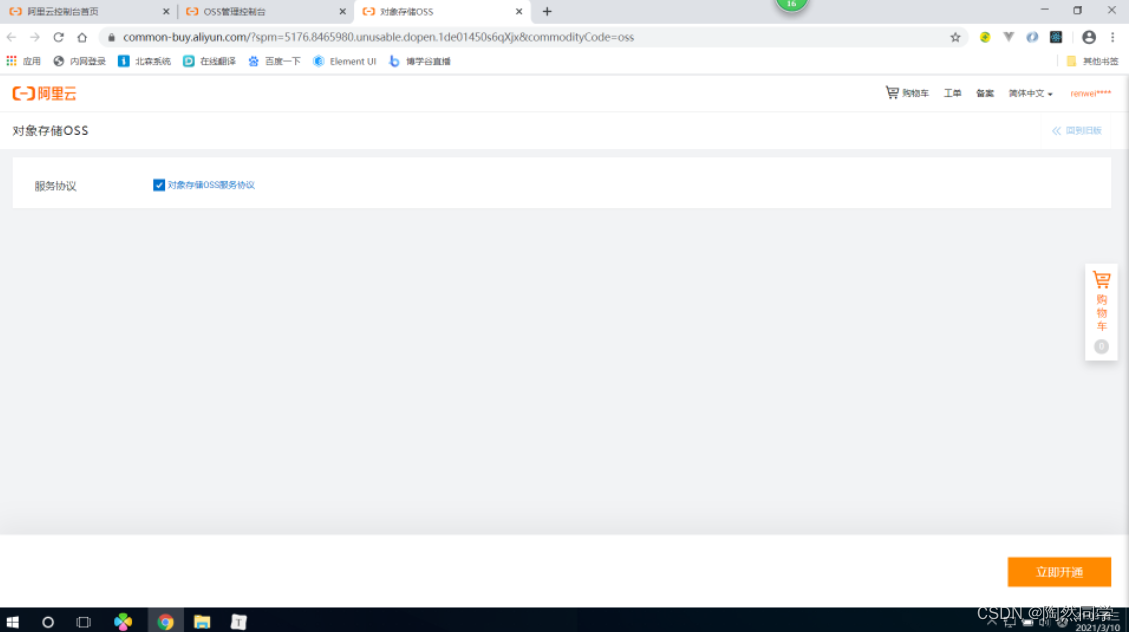Select the 对象存储OSS browser tab

(x=441, y=12)
